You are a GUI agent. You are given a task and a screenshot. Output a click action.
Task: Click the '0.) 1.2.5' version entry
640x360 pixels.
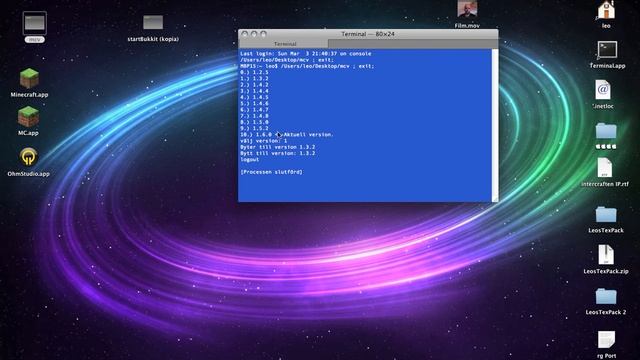tap(254, 72)
